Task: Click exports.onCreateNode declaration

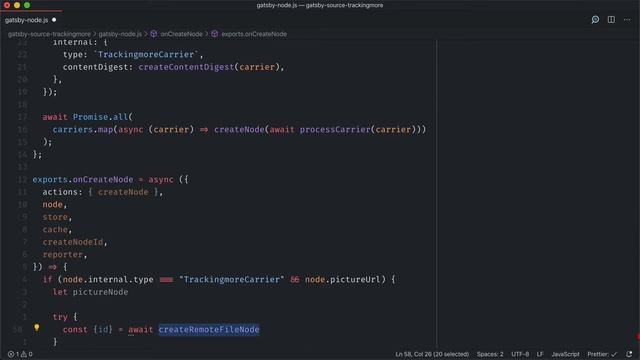Action: (x=83, y=180)
